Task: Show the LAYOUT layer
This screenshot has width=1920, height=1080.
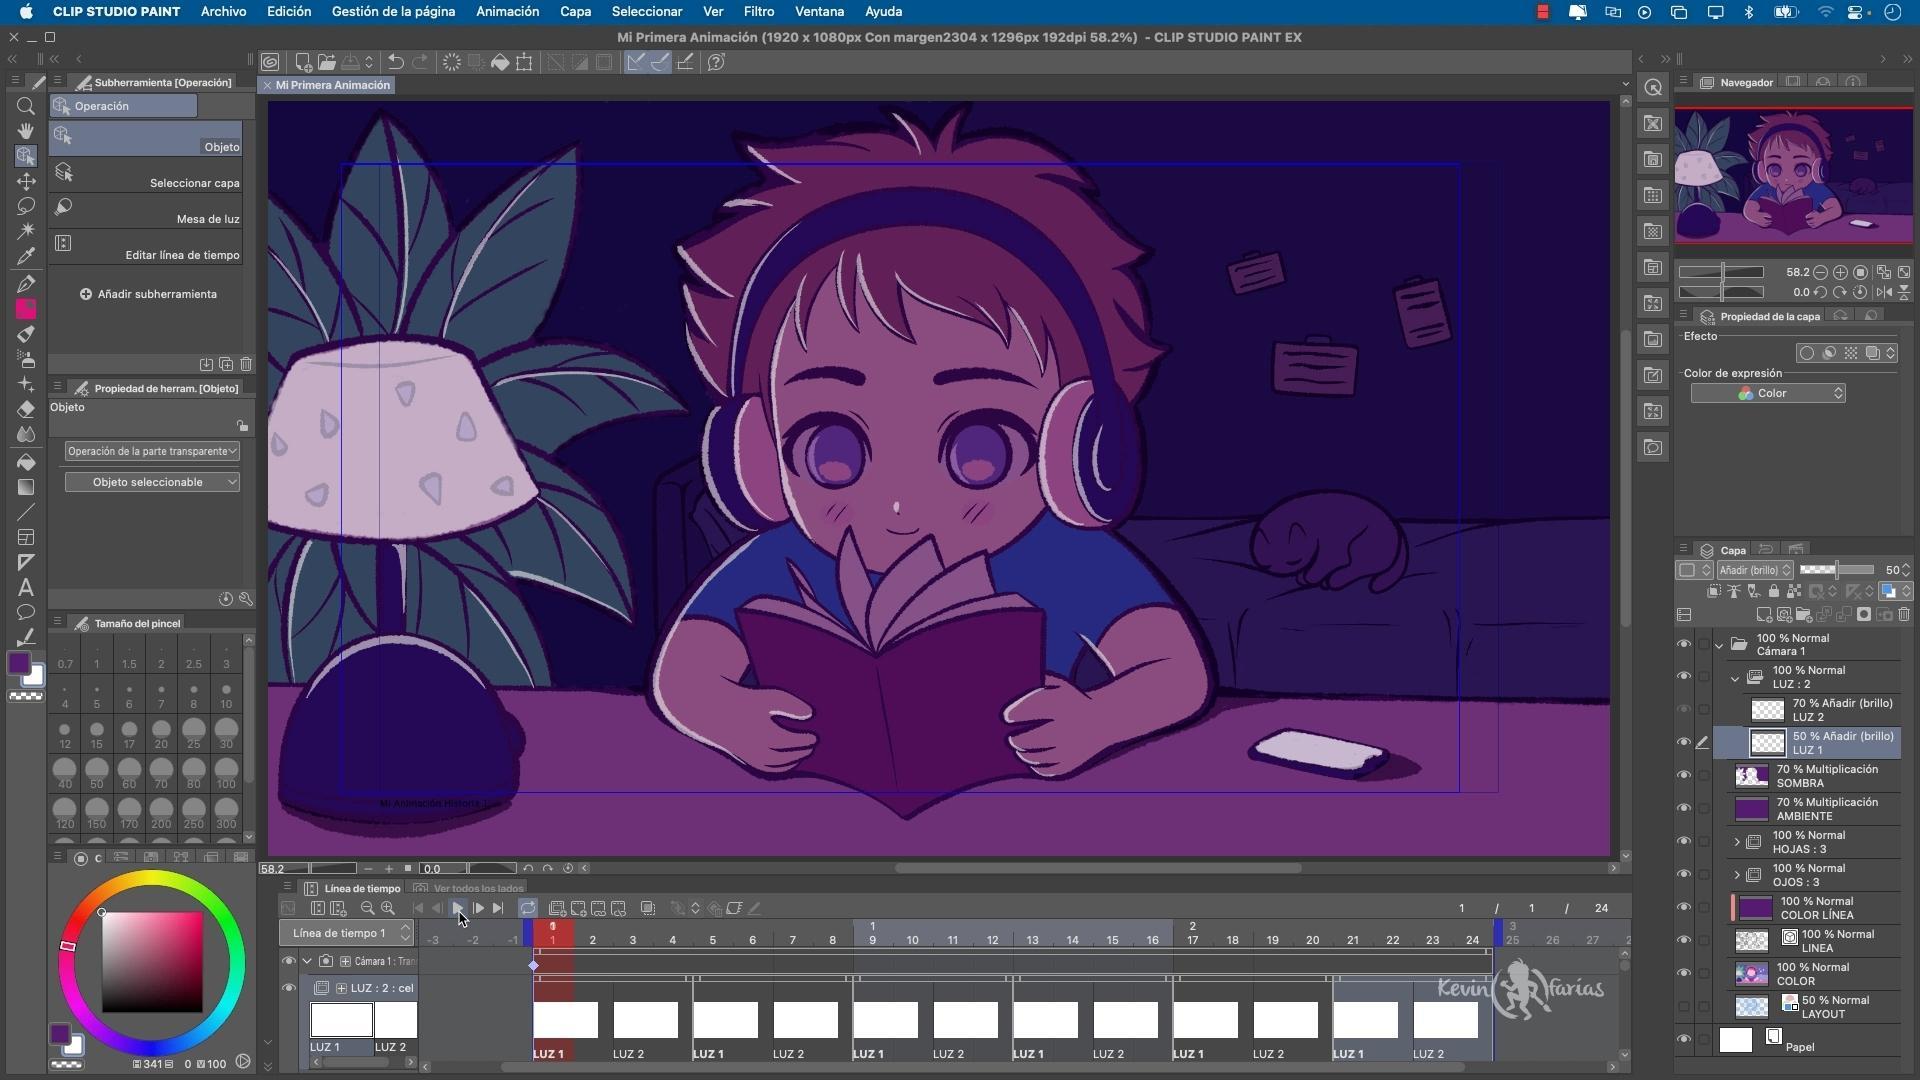Action: [1684, 1007]
